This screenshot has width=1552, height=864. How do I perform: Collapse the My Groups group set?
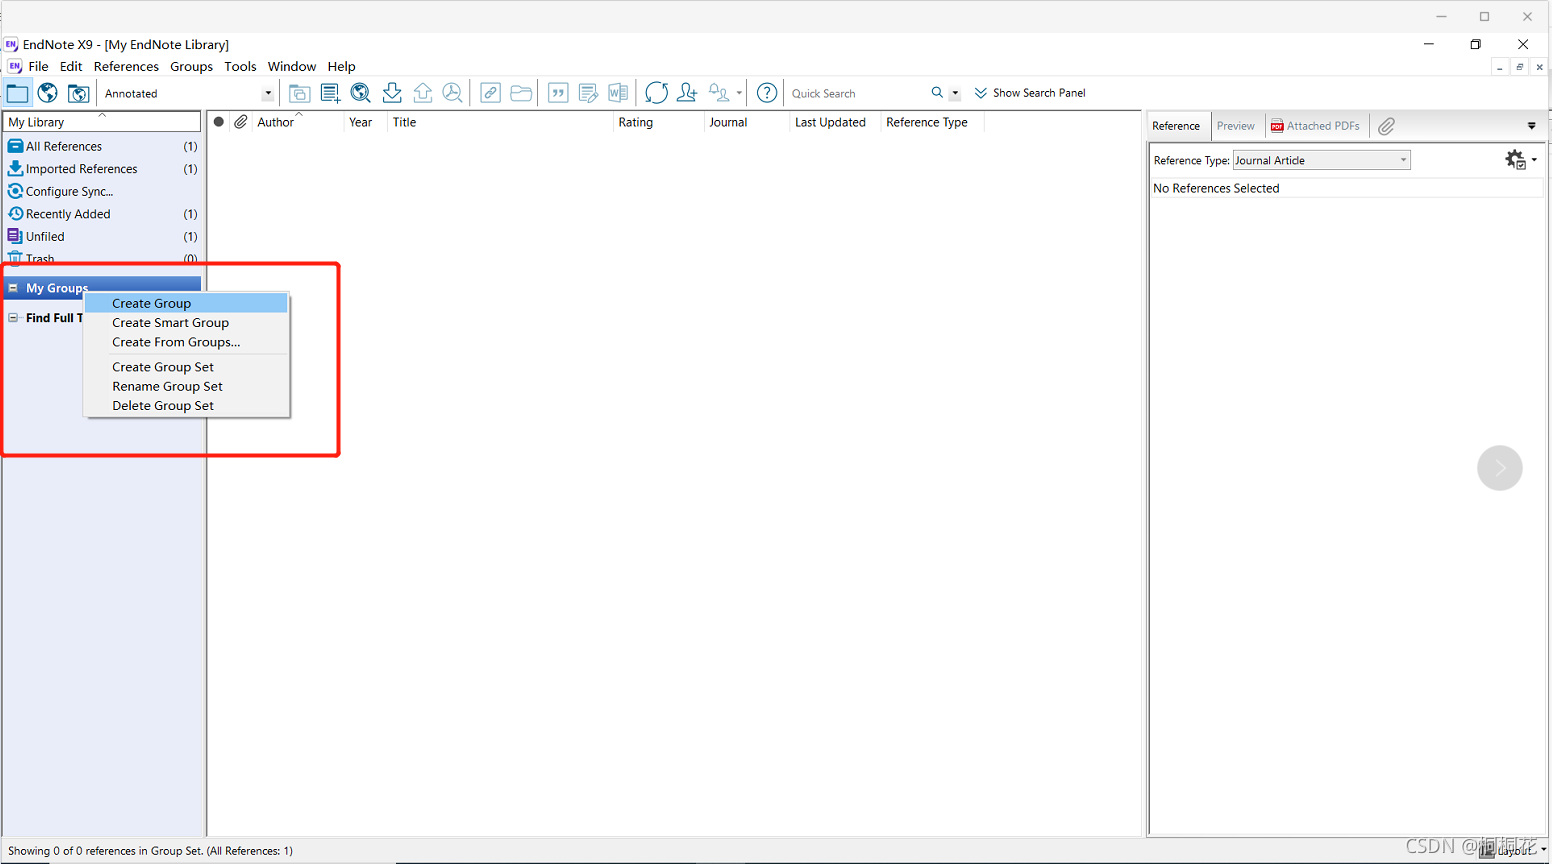click(14, 287)
